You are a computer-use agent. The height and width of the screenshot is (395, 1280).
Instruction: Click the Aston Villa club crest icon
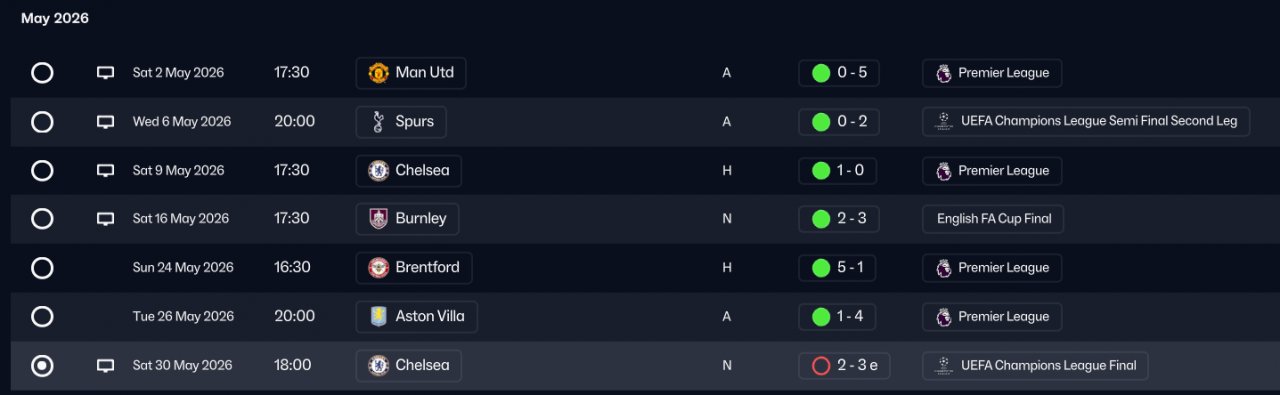click(378, 317)
